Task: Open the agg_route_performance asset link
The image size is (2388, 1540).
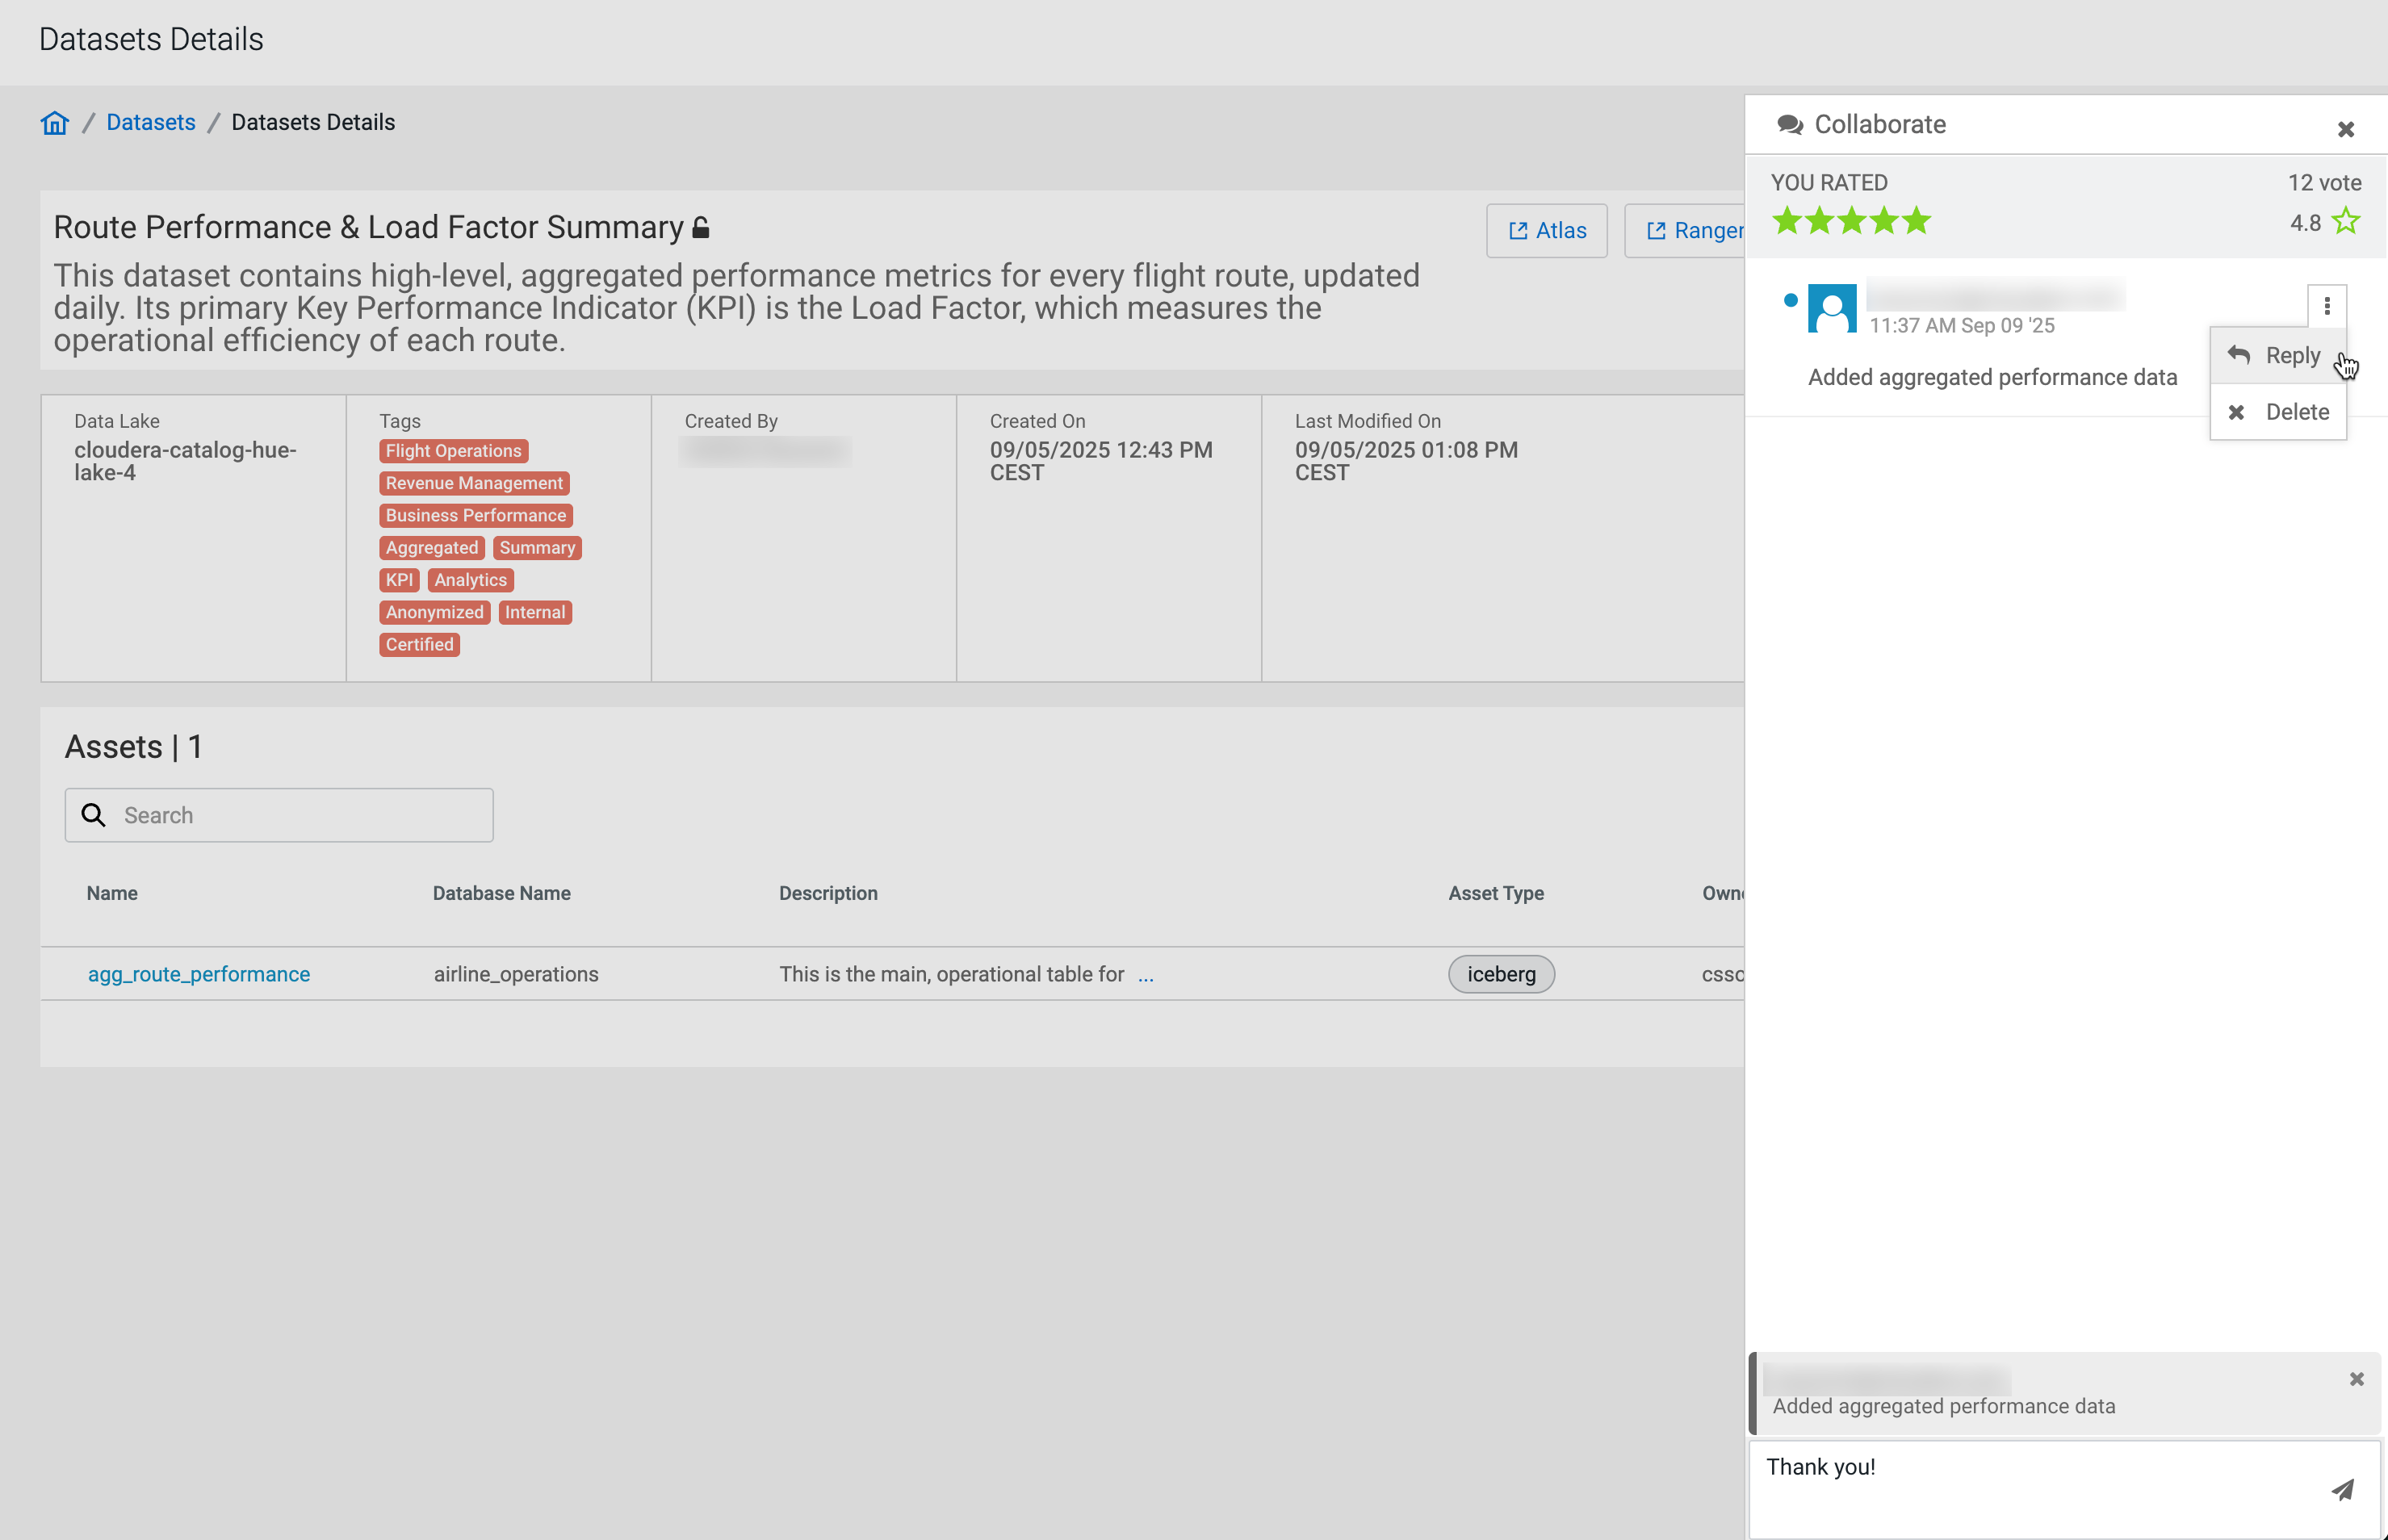Action: [199, 974]
